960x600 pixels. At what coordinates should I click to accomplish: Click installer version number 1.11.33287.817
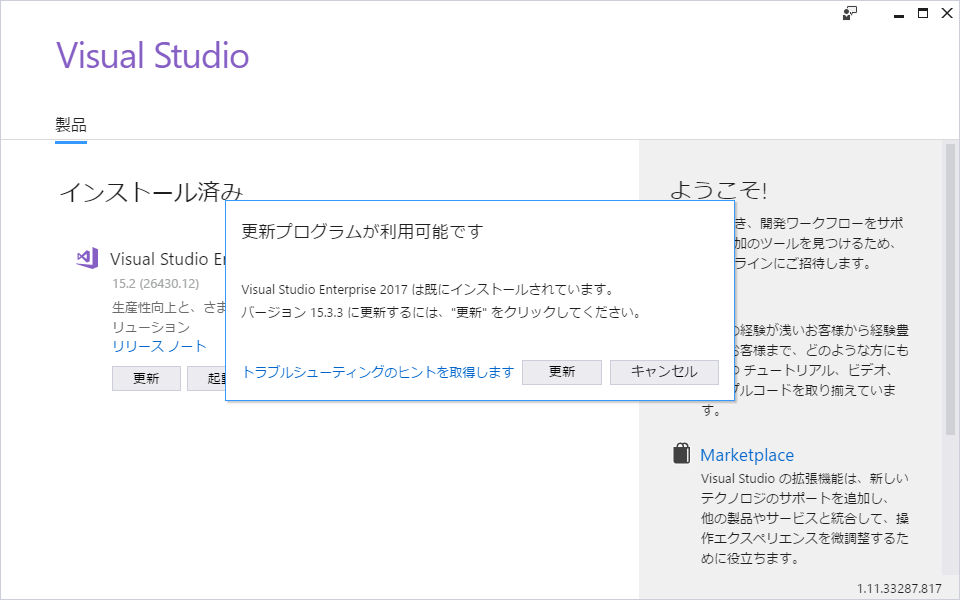[x=899, y=588]
